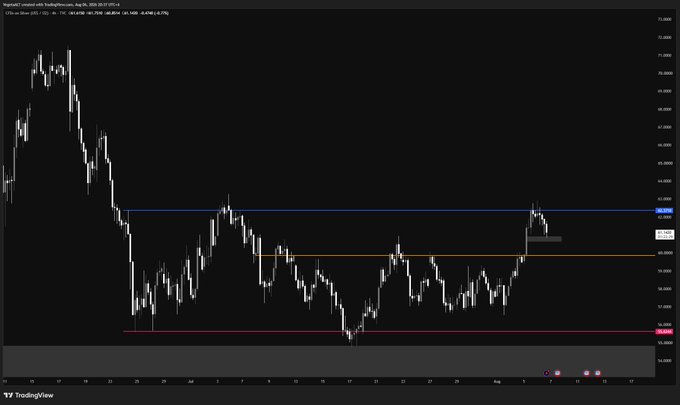Image resolution: width=680 pixels, height=405 pixels.
Task: Click the event marker just before Aug 13
Action: [x=598, y=373]
